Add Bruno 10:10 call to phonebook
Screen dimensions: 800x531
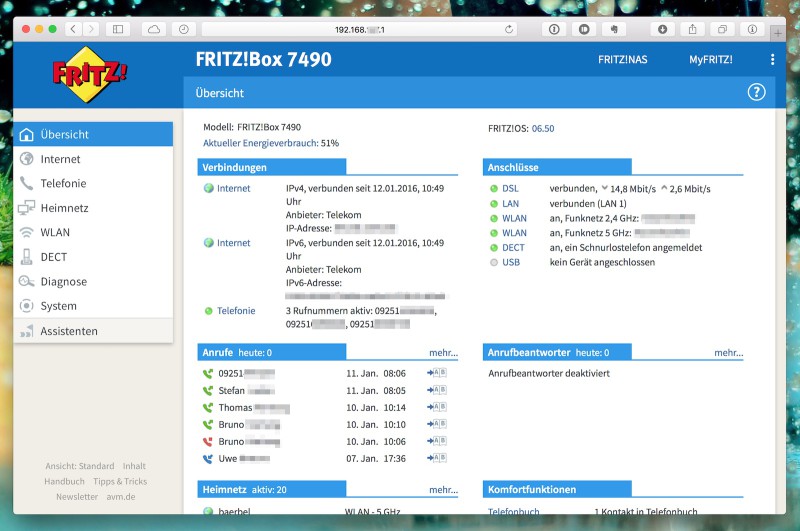tap(437, 424)
